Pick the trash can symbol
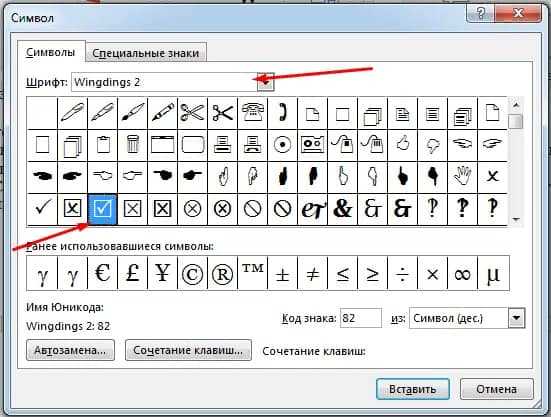The height and width of the screenshot is (417, 551). coord(132,145)
